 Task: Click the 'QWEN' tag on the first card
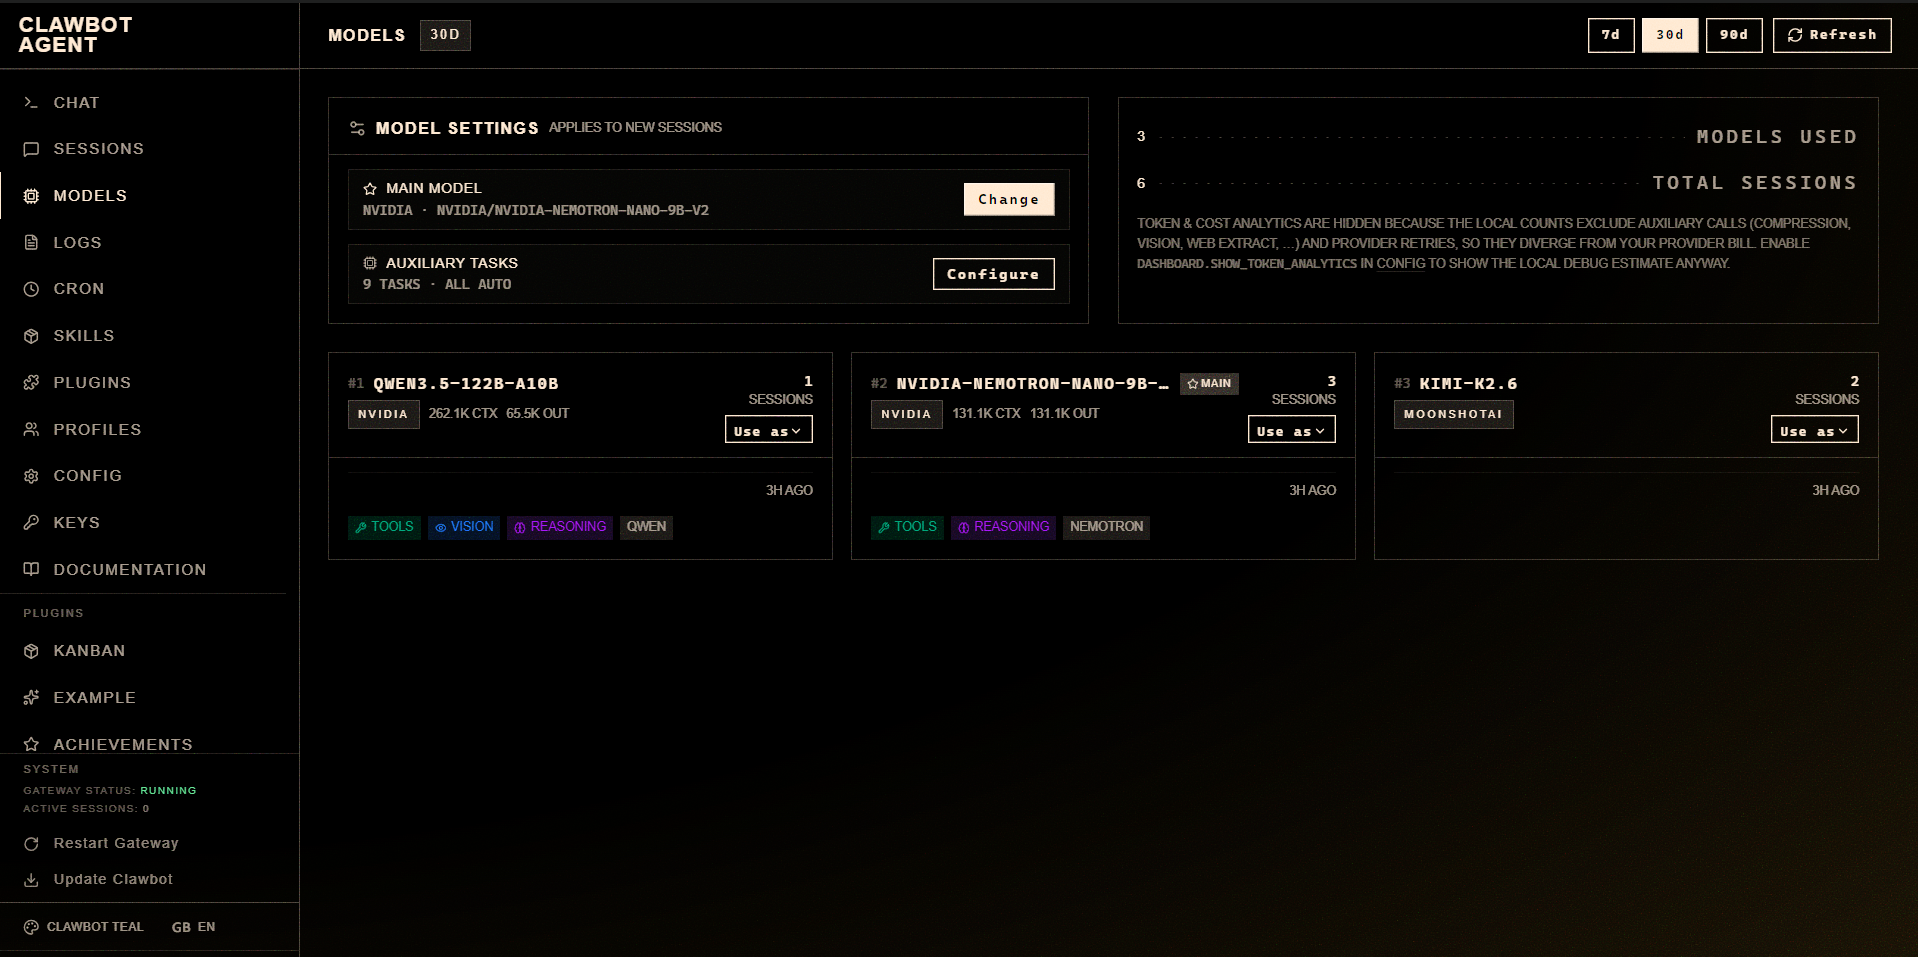646,527
